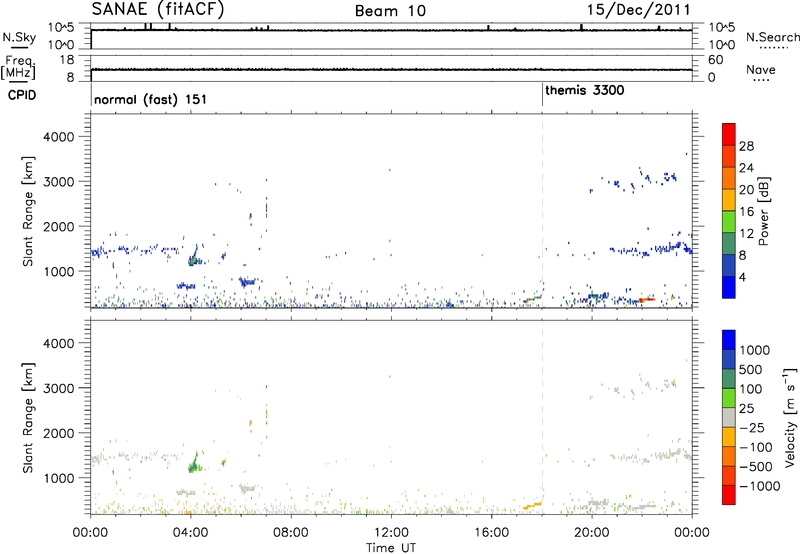
Task: Click the blue top segment of Velocity colorbar
Action: click(x=729, y=340)
